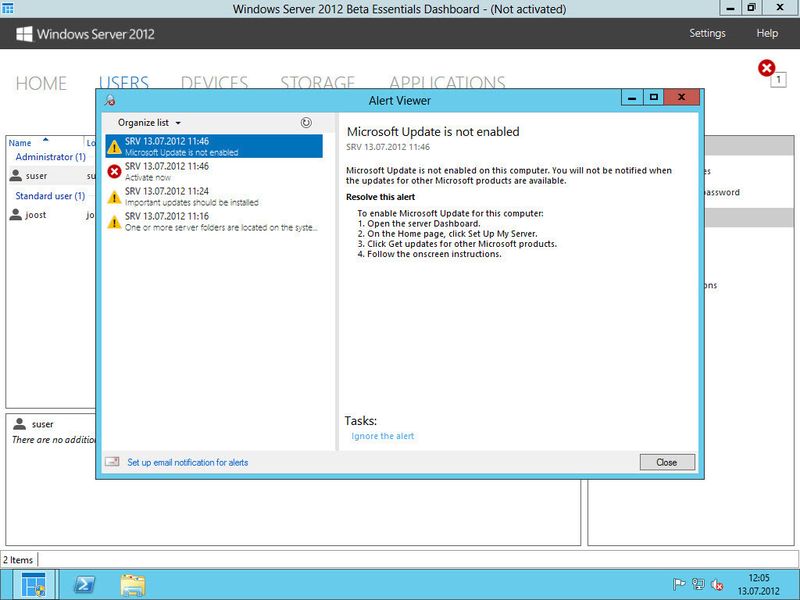Open the Action Center flag icon
This screenshot has height=600, width=800.
[678, 583]
